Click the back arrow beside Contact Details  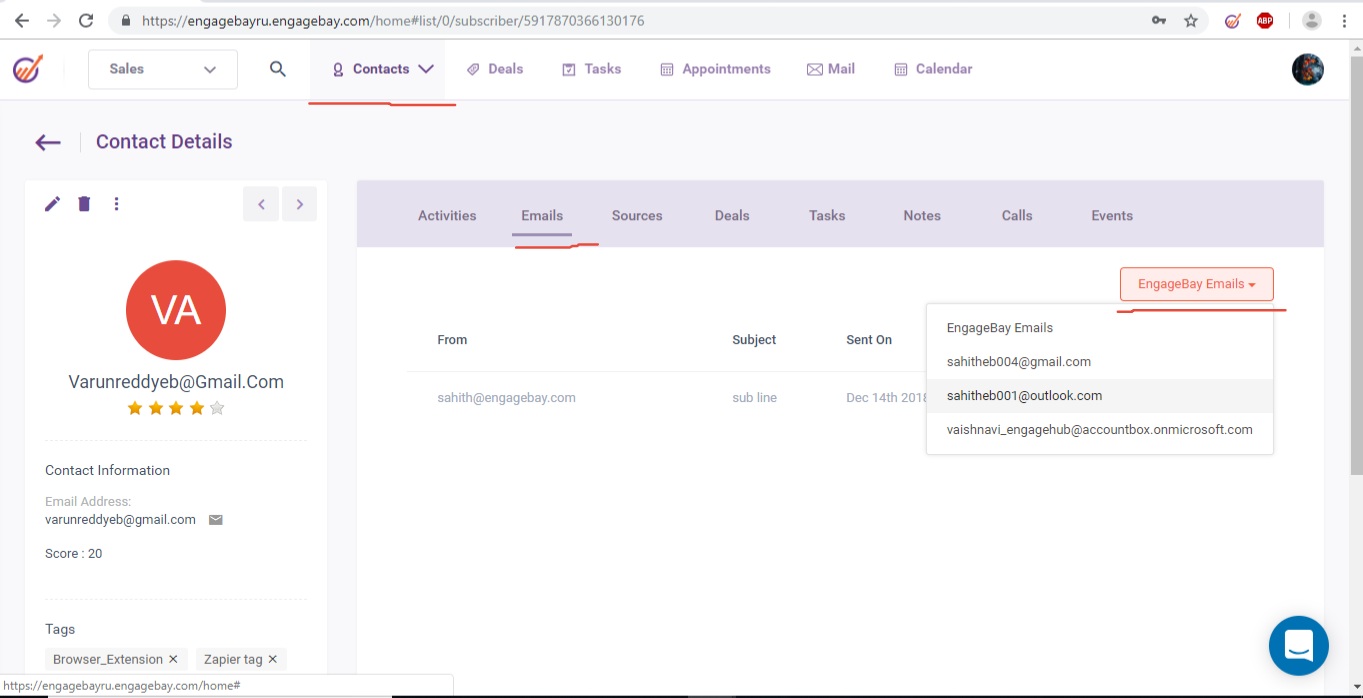[48, 142]
